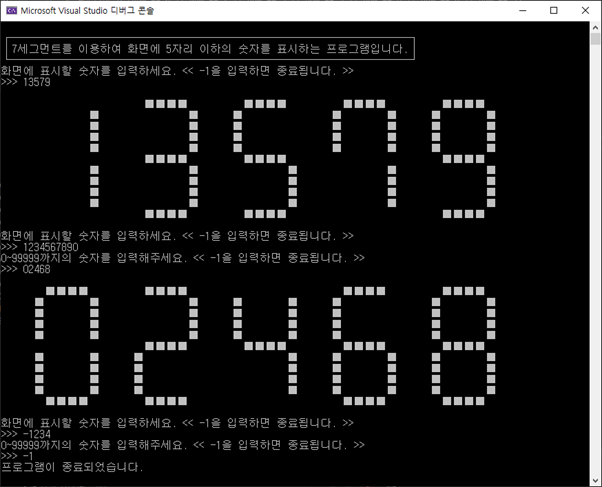Click the input line '>>> 1234567890'

[x=40, y=247]
